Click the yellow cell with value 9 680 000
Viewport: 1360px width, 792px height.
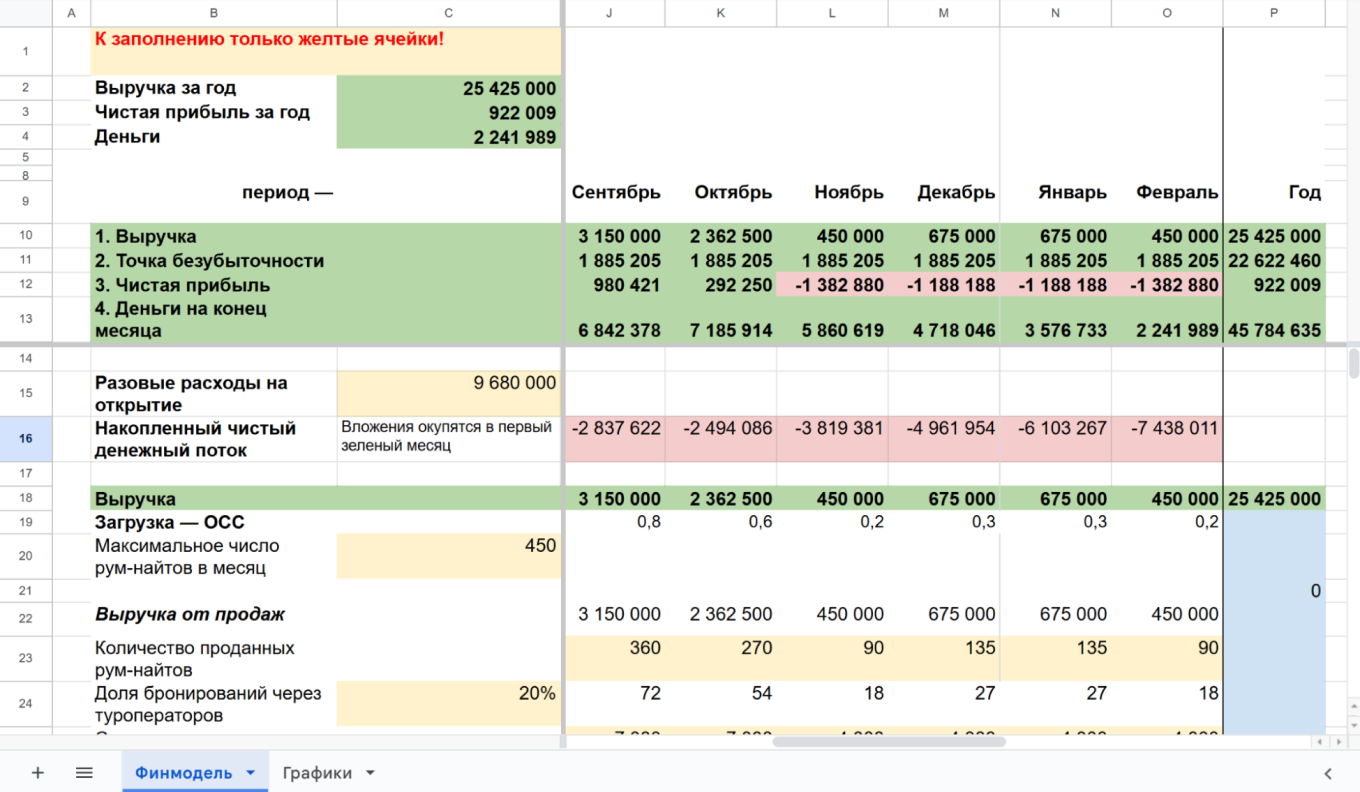pos(448,393)
